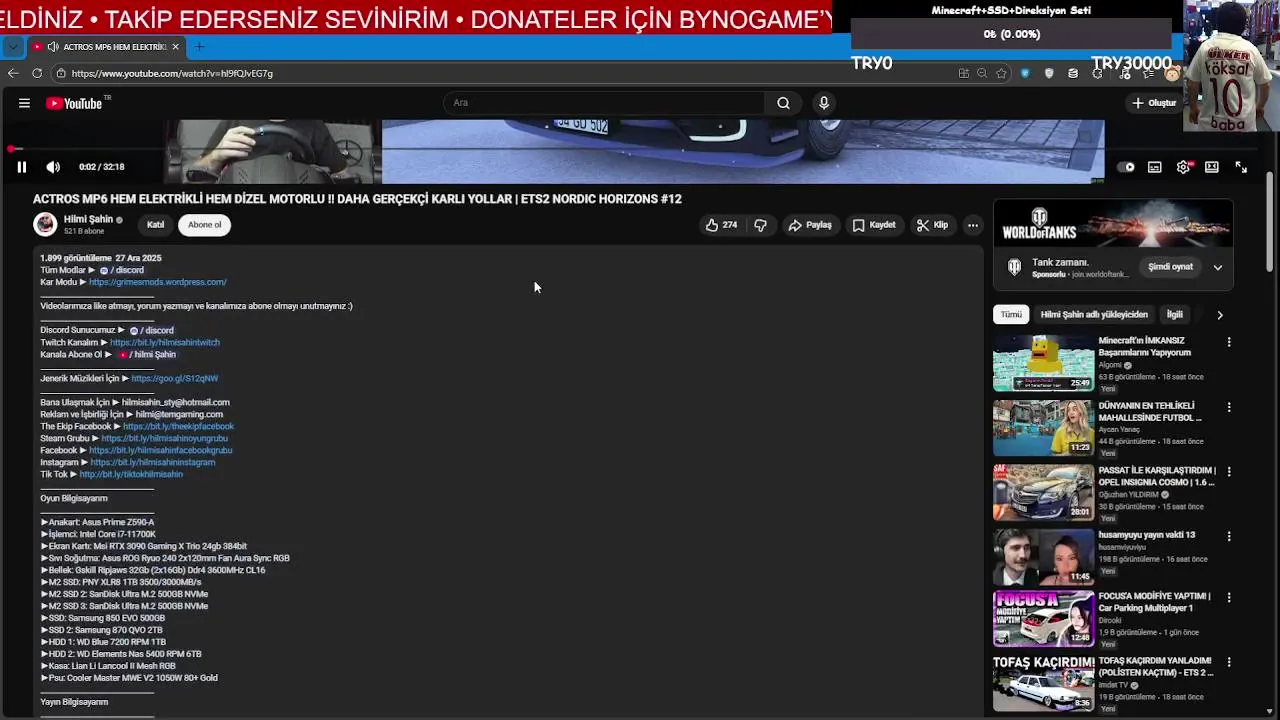The image size is (1280, 720).
Task: Open FOCUS'A MODİFİYE YAPTIM video title
Action: point(1154,602)
